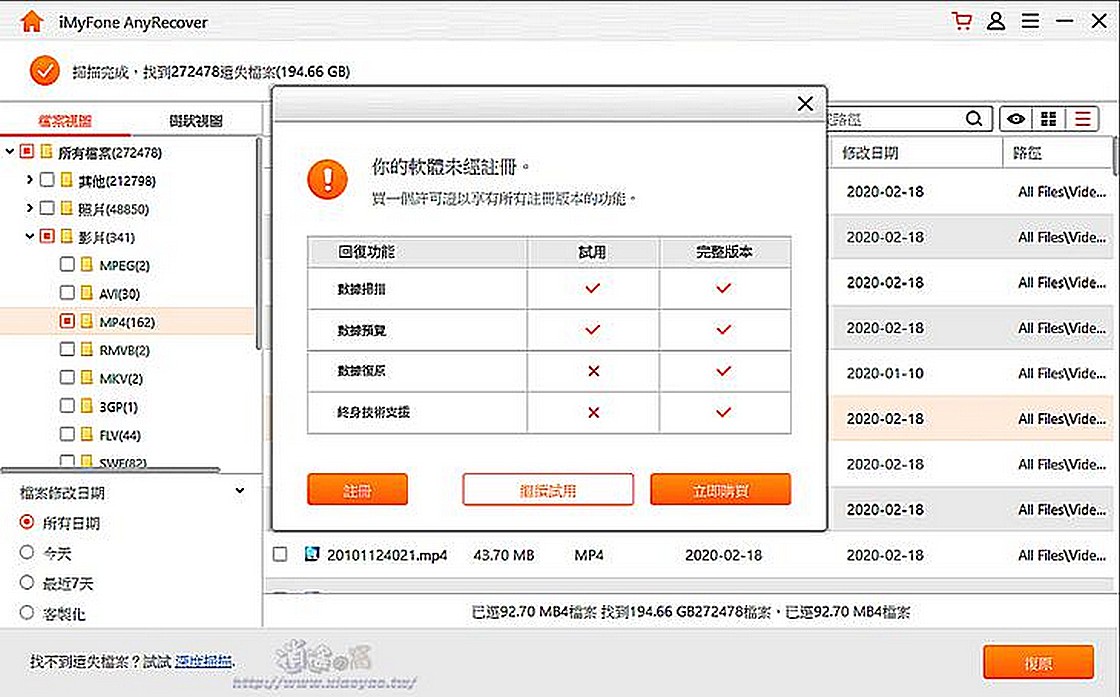Screen dimensions: 1120x697
Task: Collapse the 檔案修改日期 filter section
Action: [x=240, y=491]
